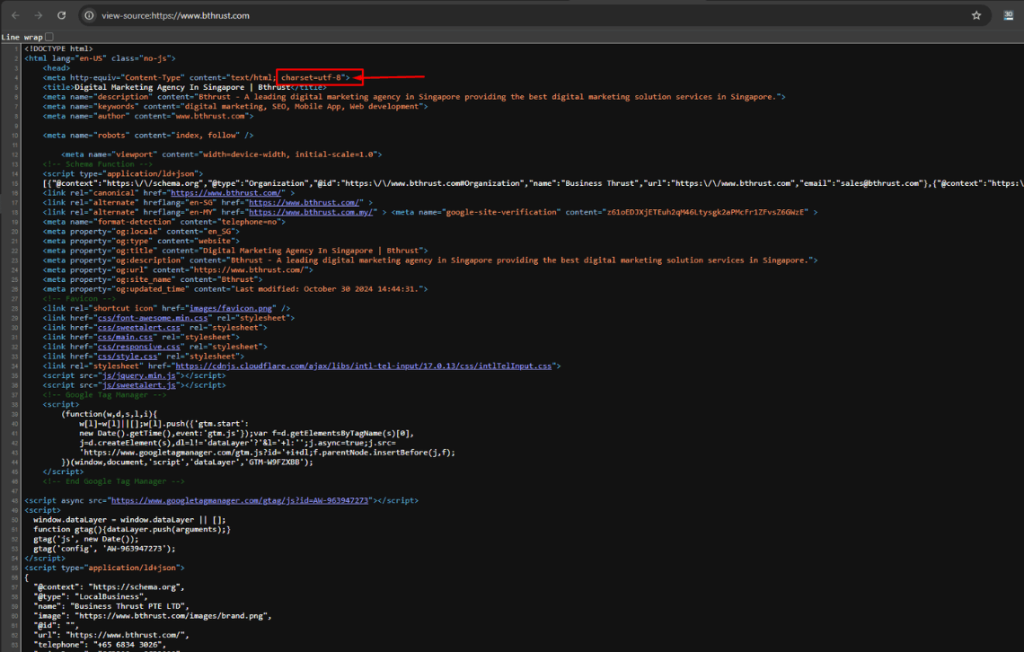Click the GTM-W9FZXBB container ID line
Image resolution: width=1024 pixels, height=652 pixels.
coord(187,463)
